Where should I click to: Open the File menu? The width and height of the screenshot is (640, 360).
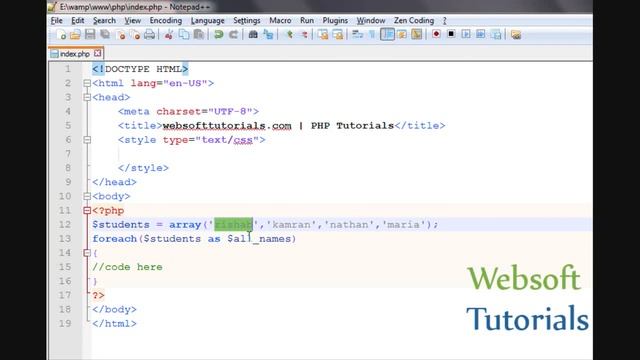(x=57, y=20)
